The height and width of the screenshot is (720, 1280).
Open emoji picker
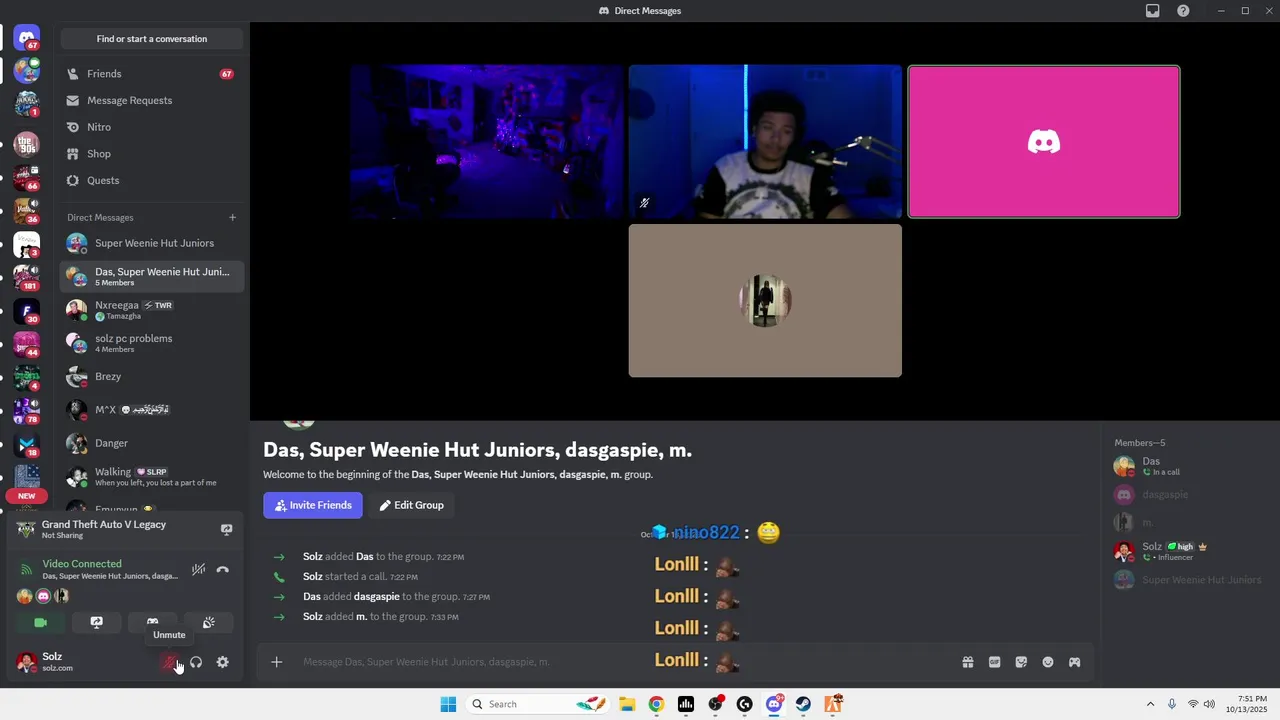(x=1048, y=662)
